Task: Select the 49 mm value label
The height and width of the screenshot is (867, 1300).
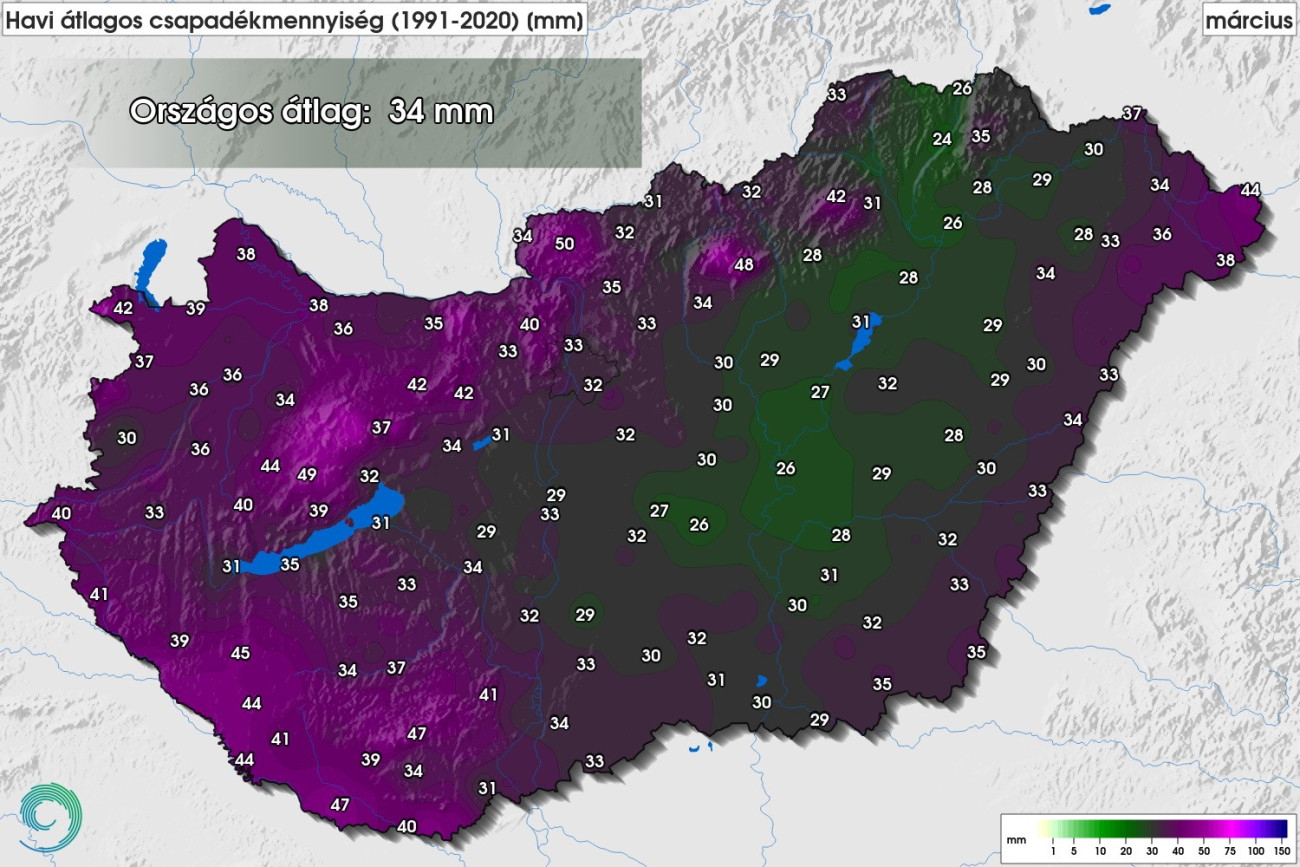Action: click(307, 474)
